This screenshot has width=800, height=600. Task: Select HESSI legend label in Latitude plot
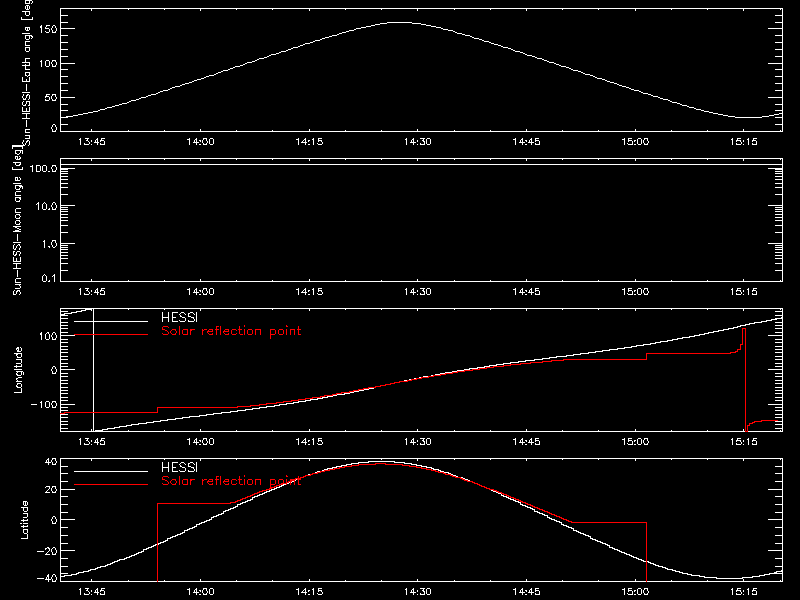click(x=179, y=467)
